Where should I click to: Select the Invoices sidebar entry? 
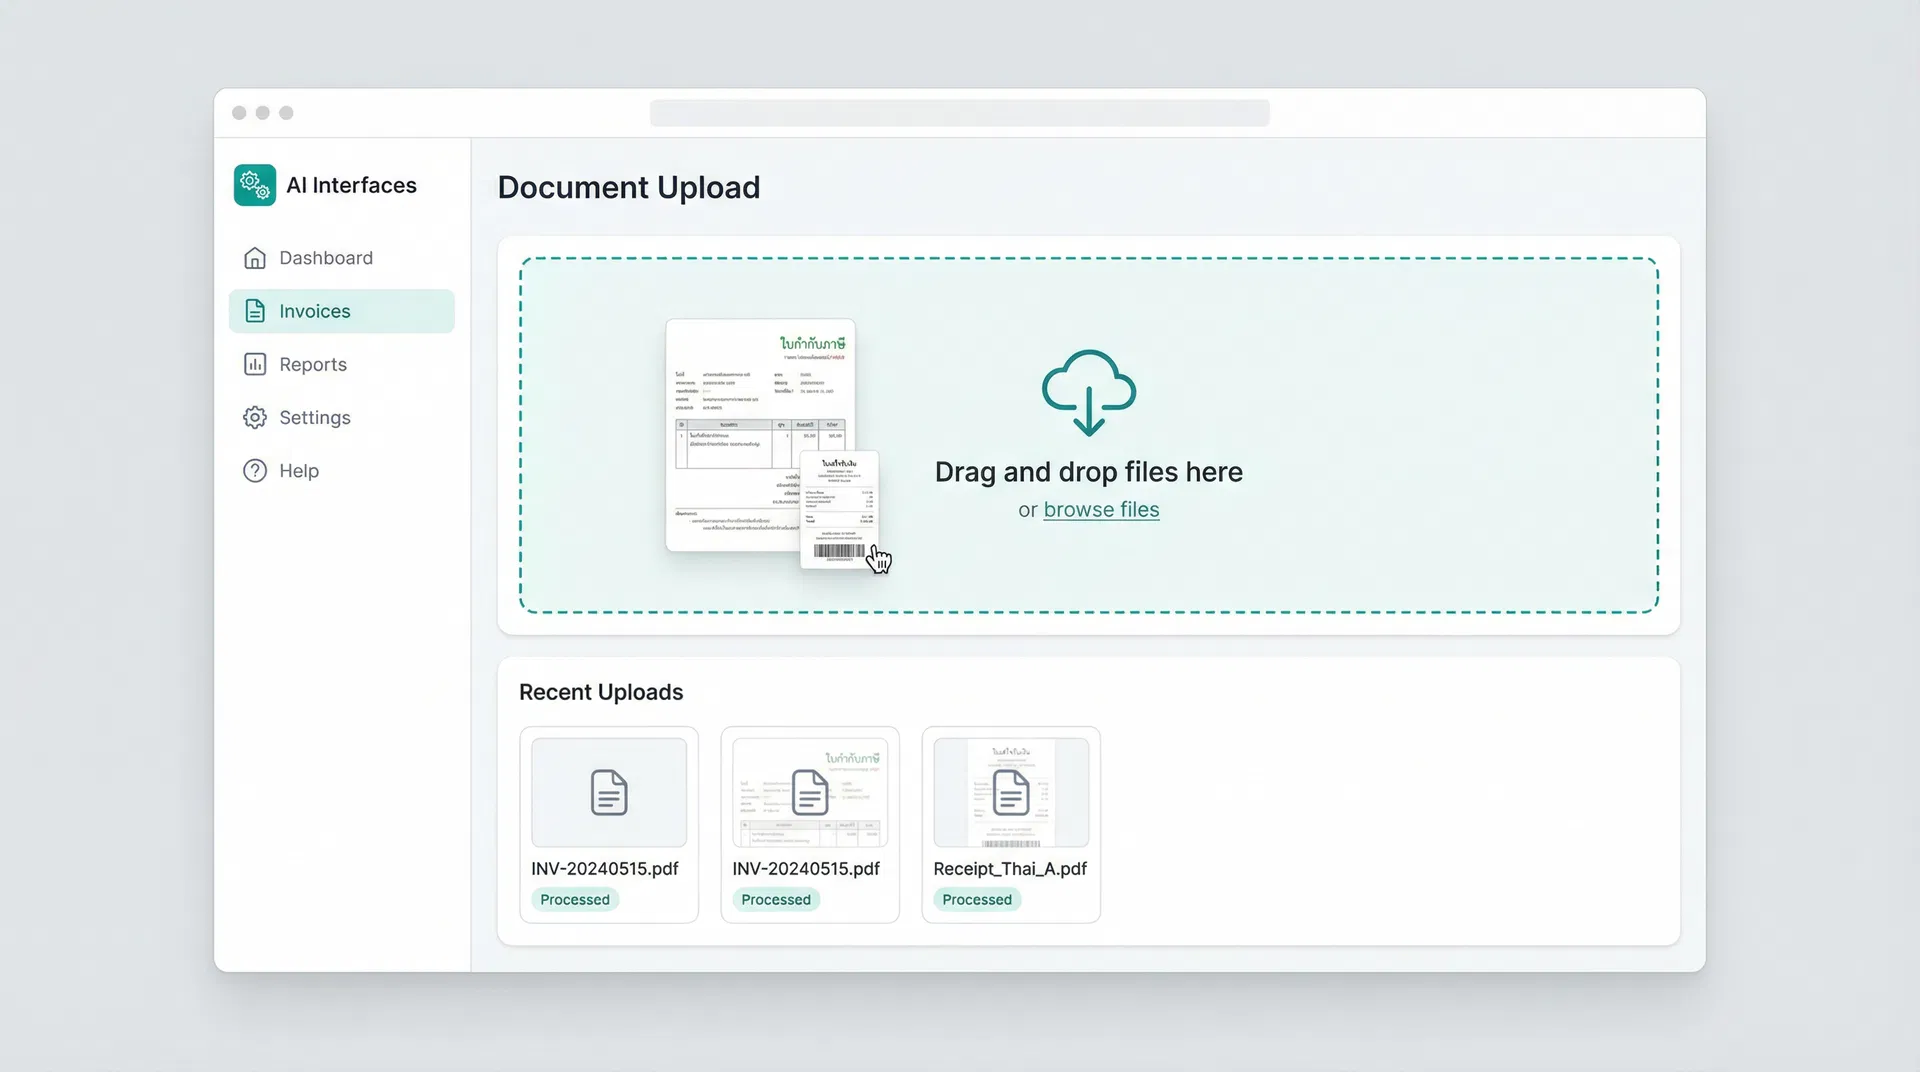[x=314, y=311]
